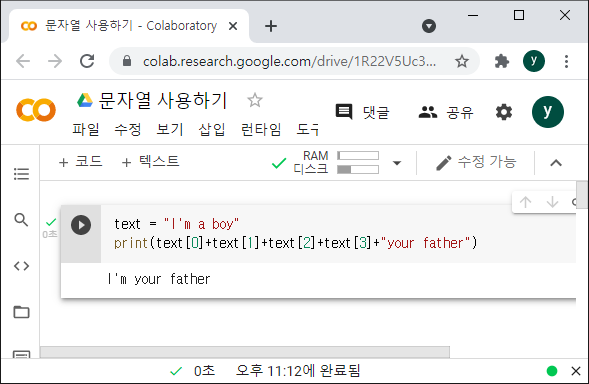Bookmark page with the address bar star
Image resolution: width=589 pixels, height=384 pixels.
[x=462, y=61]
